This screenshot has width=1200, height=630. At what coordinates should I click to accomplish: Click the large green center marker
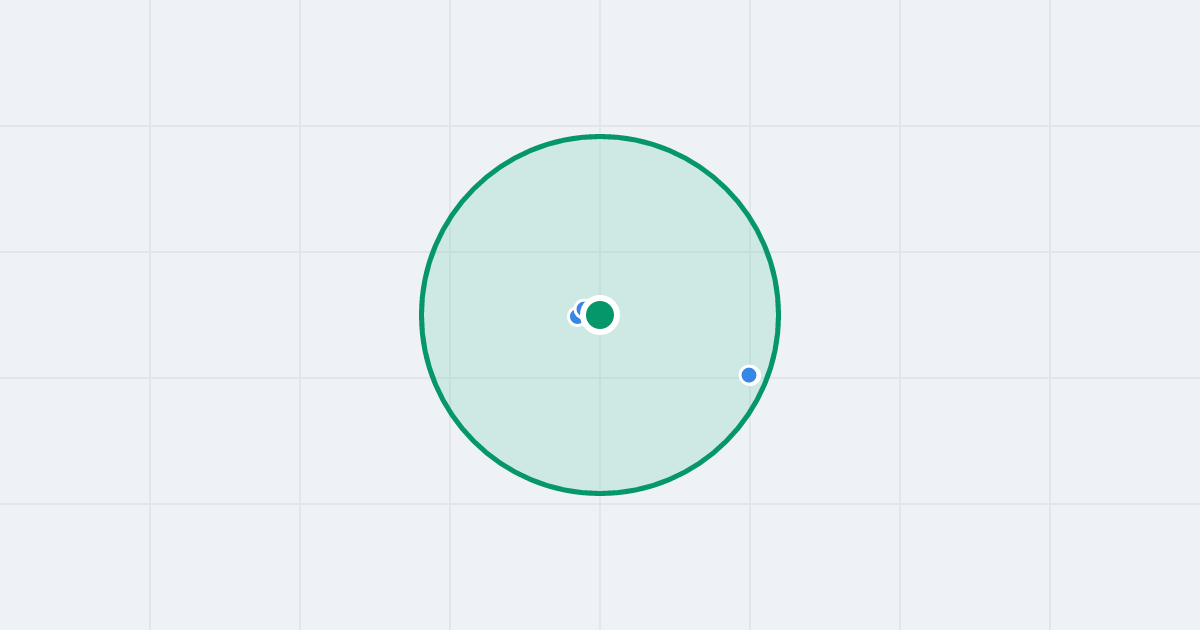click(x=600, y=315)
